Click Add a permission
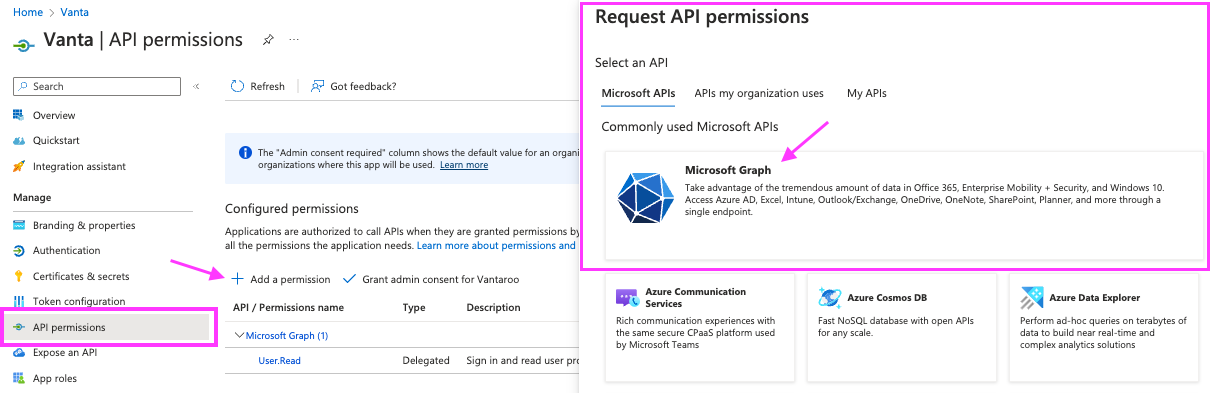The image size is (1214, 393). click(290, 279)
